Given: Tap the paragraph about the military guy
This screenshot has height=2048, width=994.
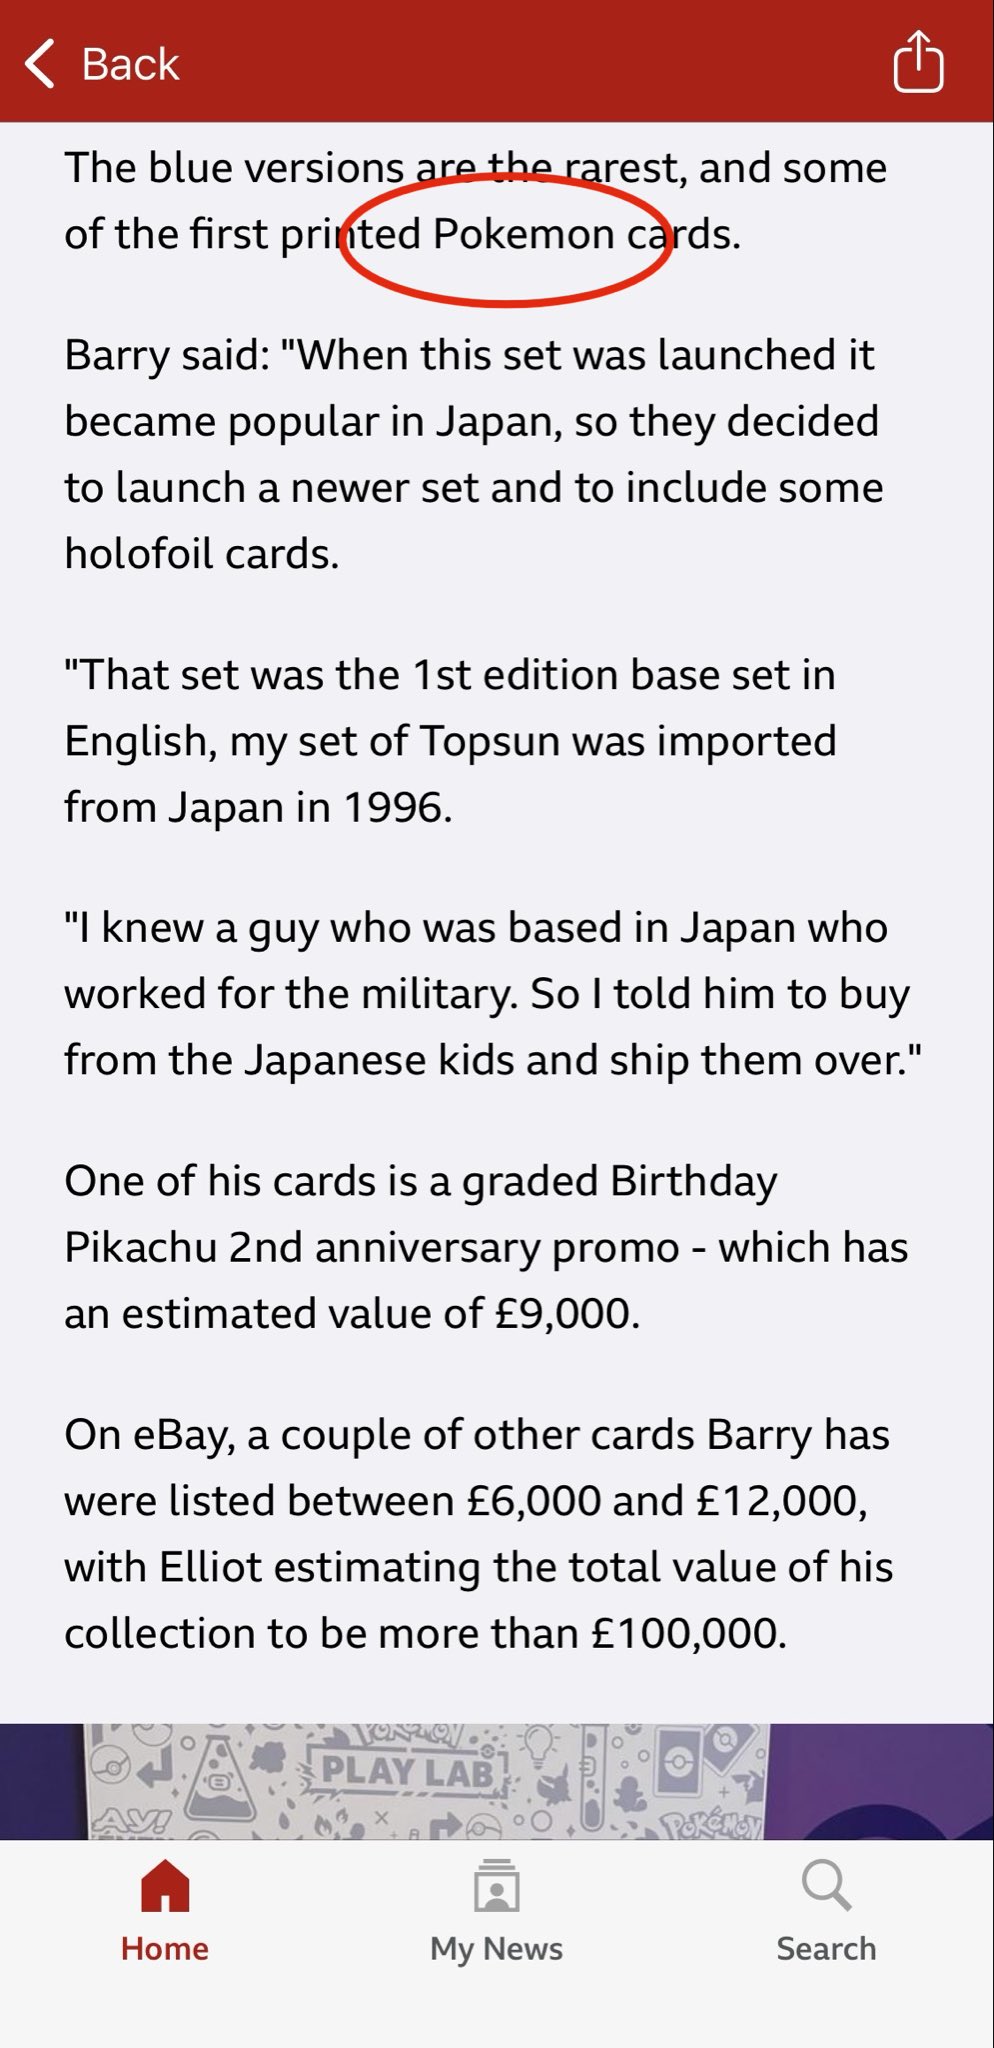Looking at the screenshot, I should (490, 994).
